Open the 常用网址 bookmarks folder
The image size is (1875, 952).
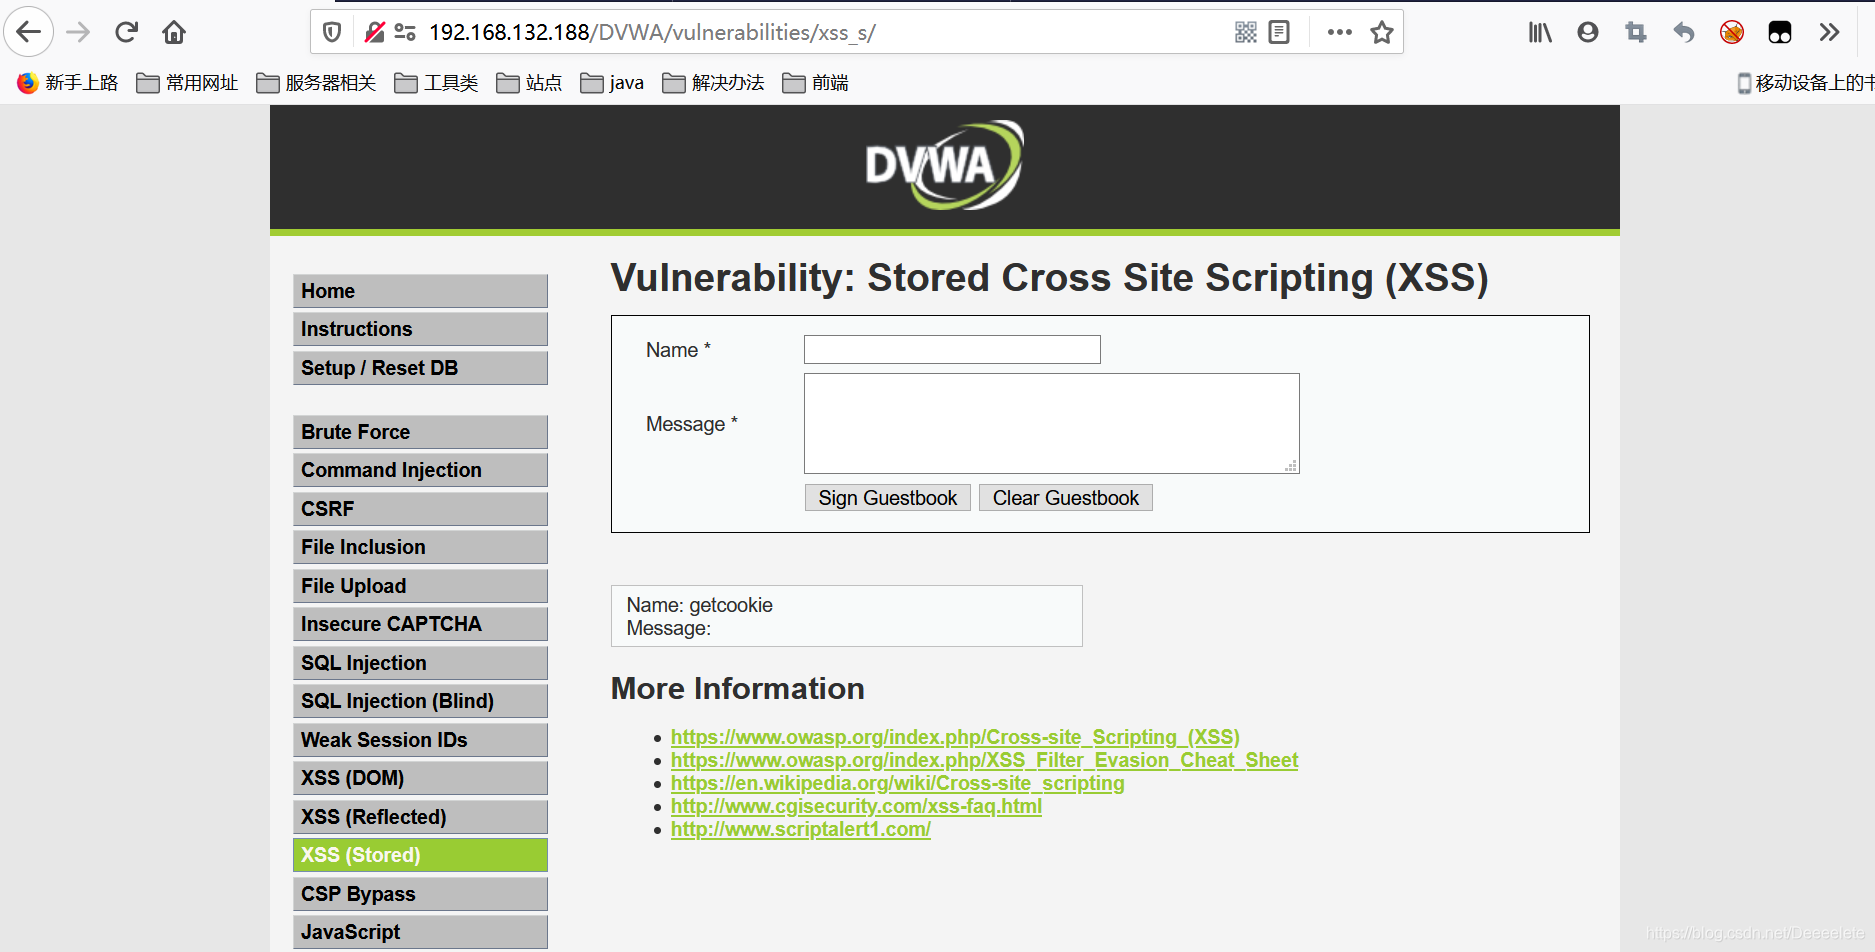point(187,82)
